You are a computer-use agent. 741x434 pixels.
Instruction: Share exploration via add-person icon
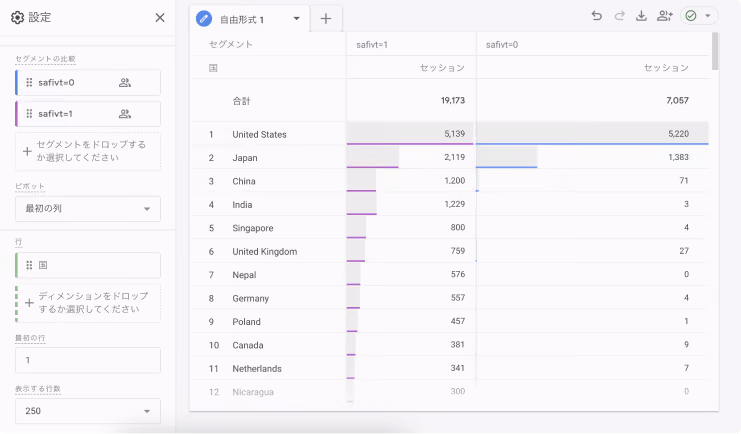(x=664, y=16)
